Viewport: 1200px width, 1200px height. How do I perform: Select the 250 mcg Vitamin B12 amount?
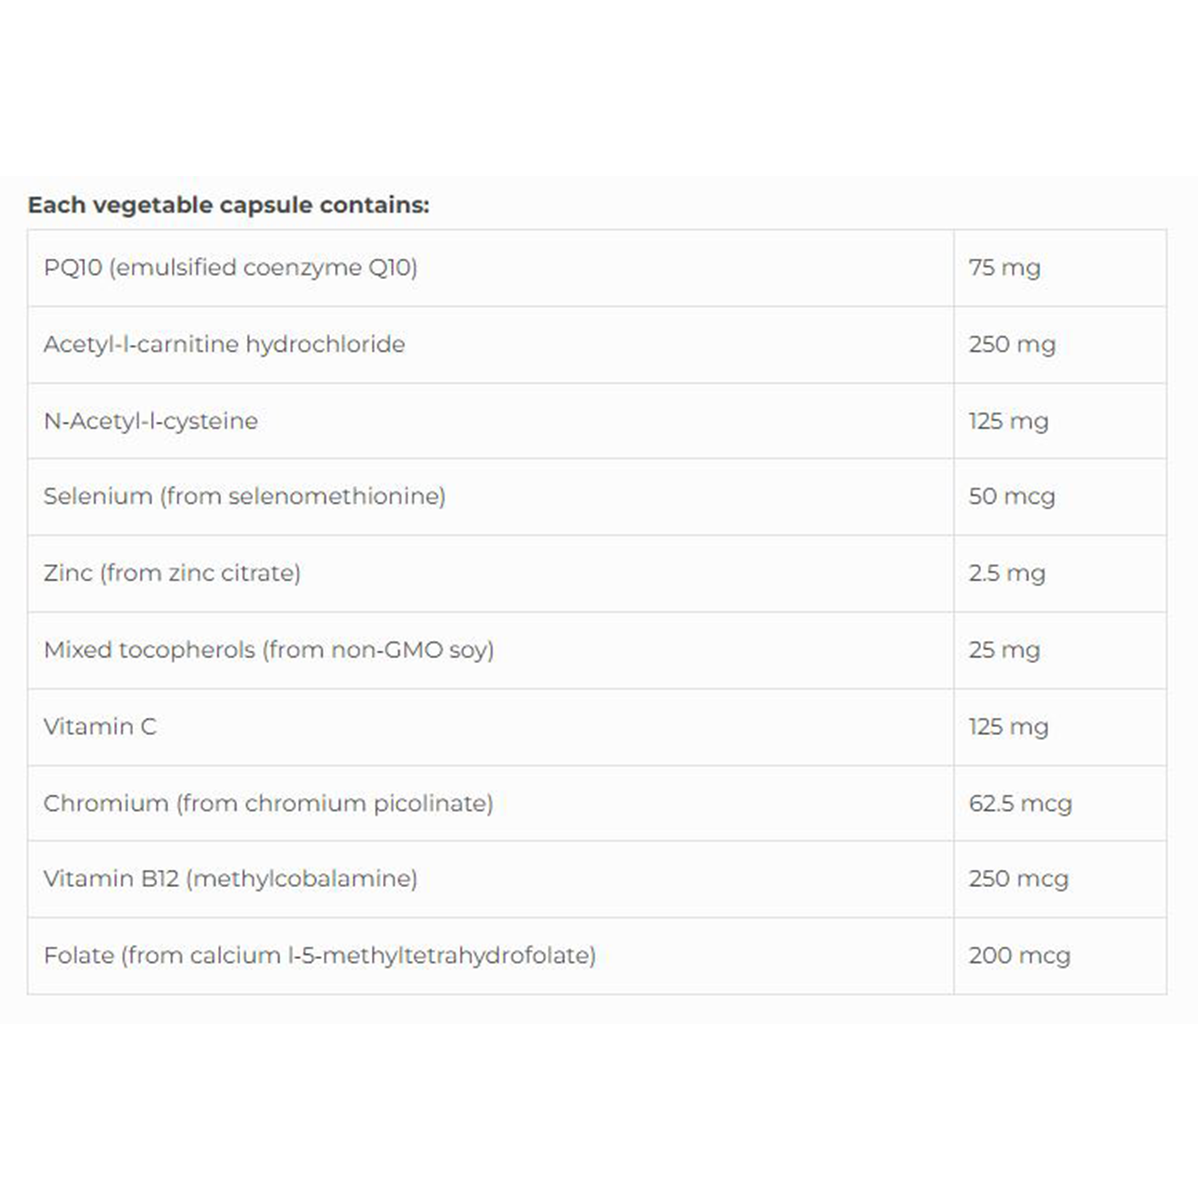point(1018,879)
